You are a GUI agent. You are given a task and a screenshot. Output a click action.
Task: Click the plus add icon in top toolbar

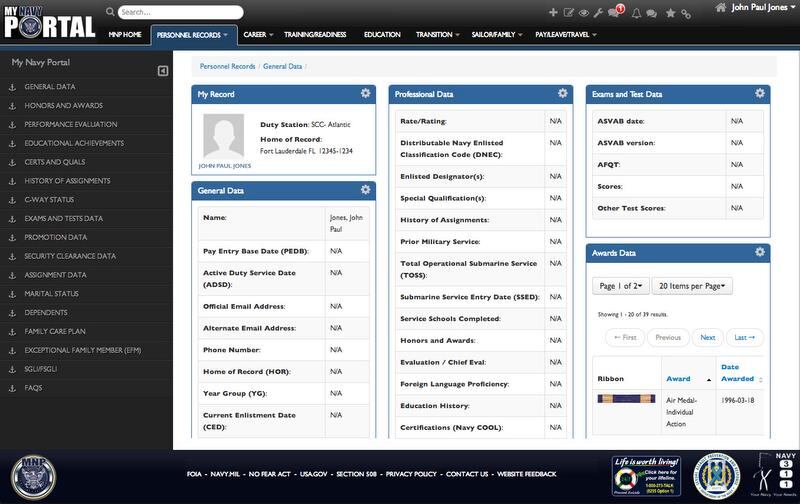553,12
